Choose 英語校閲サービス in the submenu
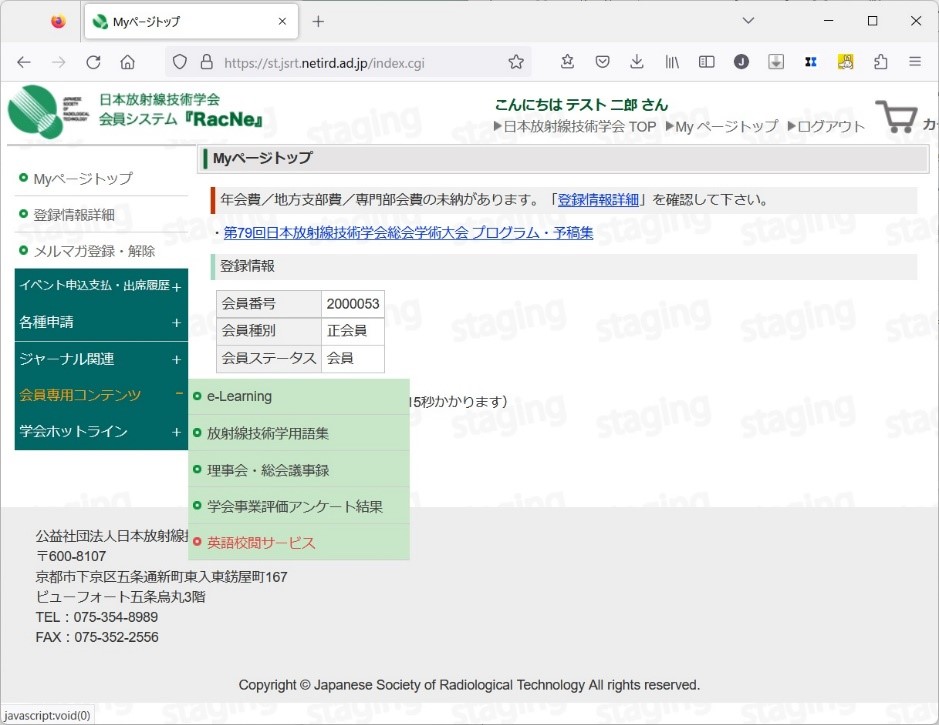This screenshot has height=725, width=939. pyautogui.click(x=261, y=543)
